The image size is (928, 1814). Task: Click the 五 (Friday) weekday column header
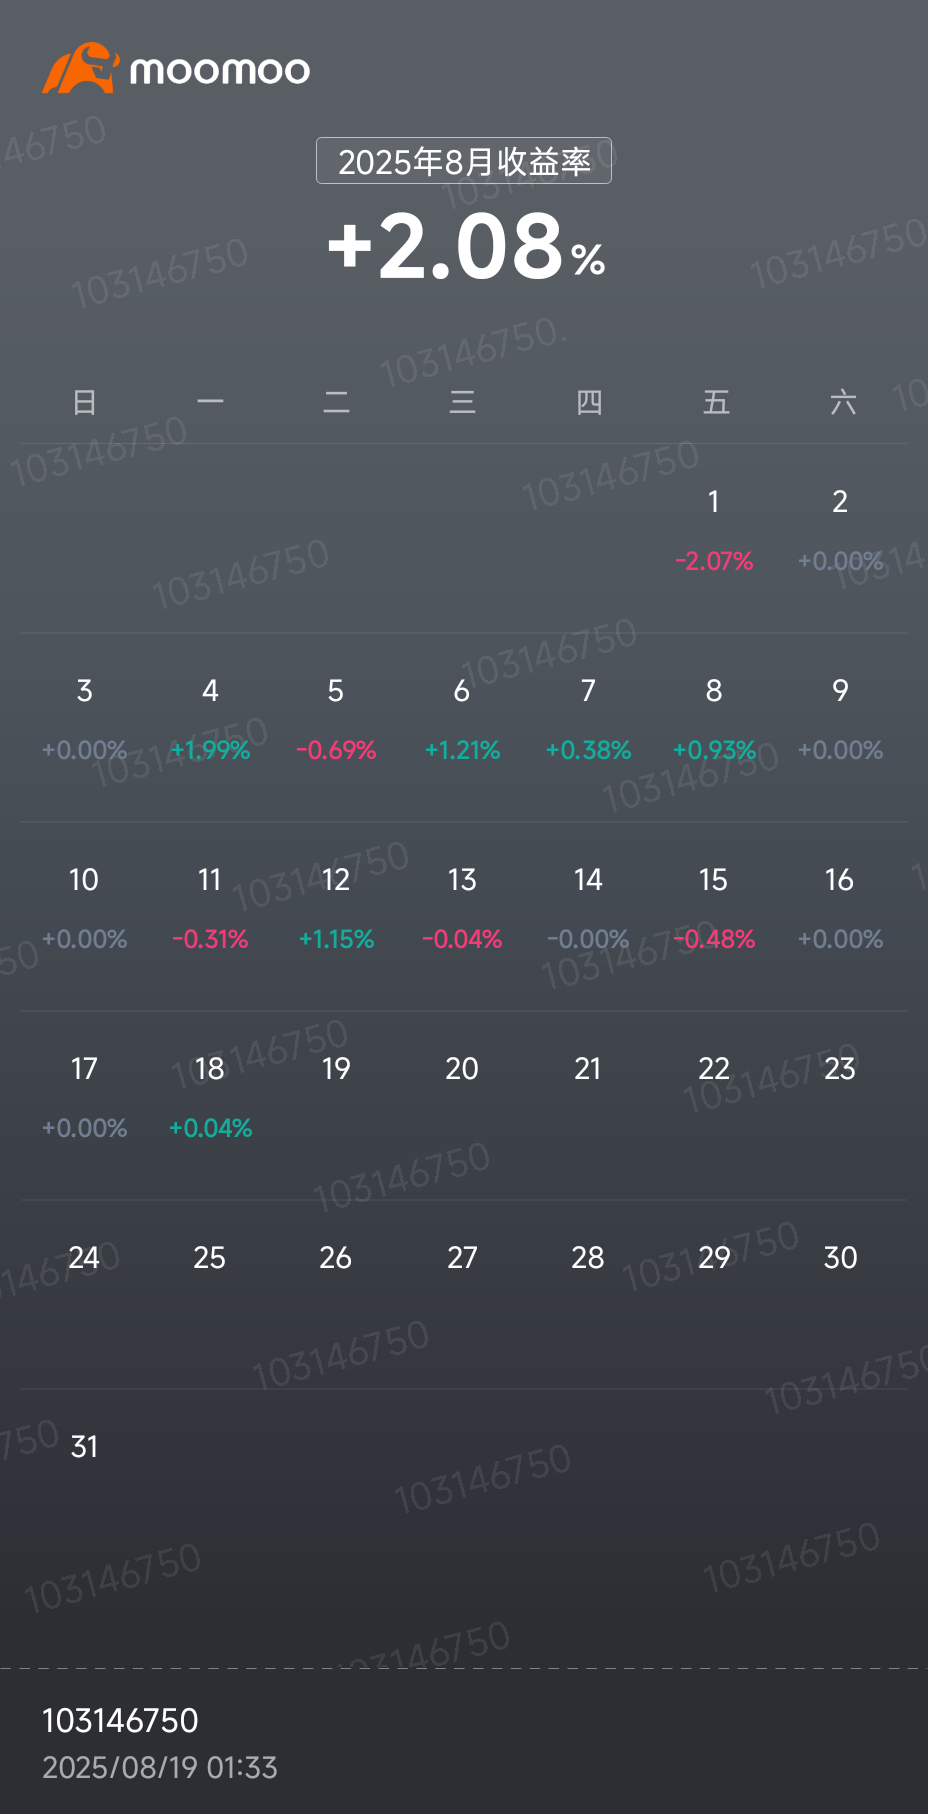716,402
